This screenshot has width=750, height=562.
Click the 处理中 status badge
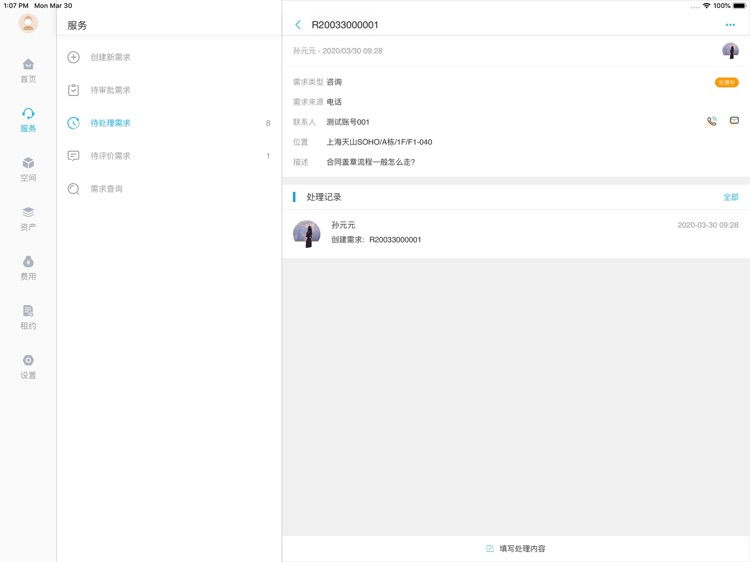(x=727, y=82)
